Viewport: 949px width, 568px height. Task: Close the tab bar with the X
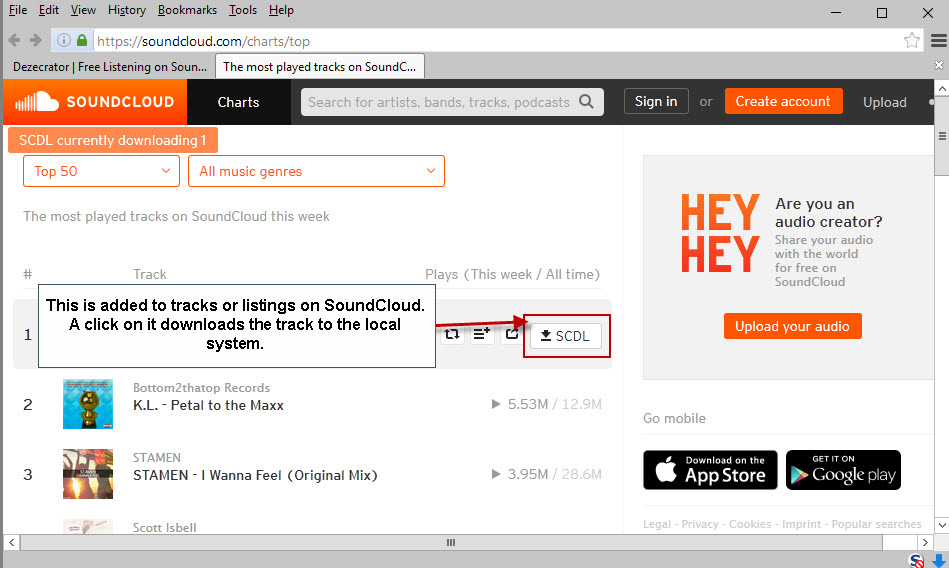pos(939,65)
